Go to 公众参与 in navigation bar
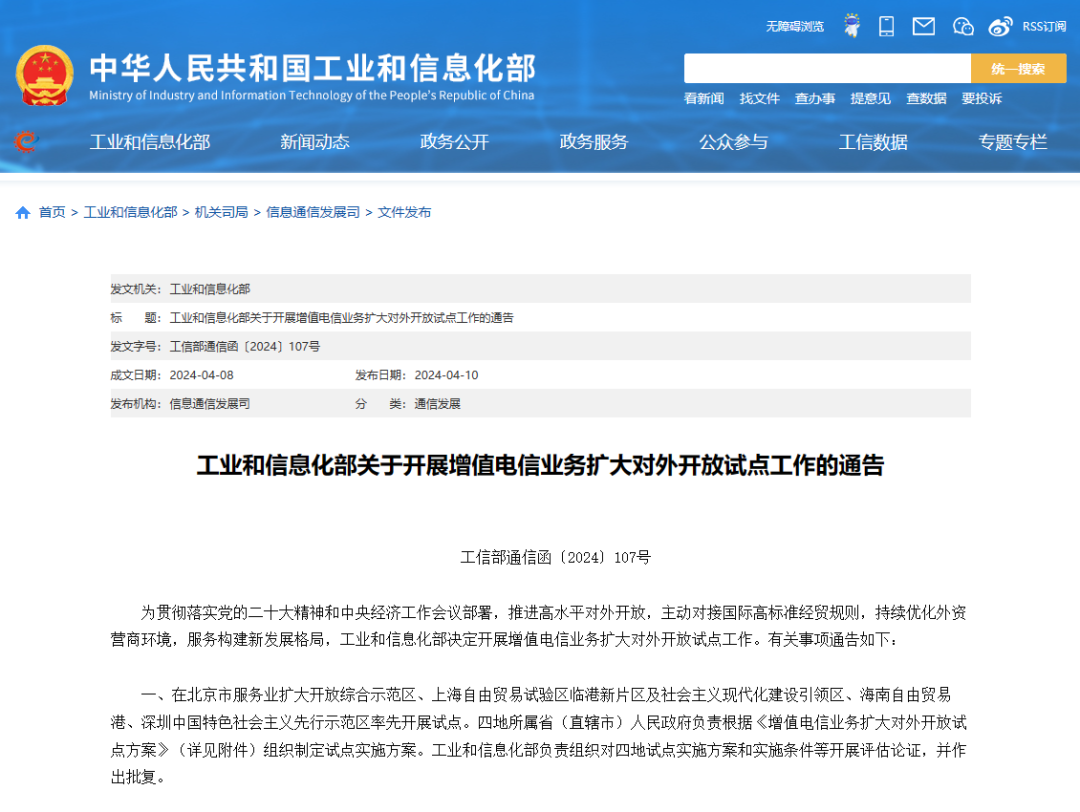1080x812 pixels. pyautogui.click(x=733, y=142)
